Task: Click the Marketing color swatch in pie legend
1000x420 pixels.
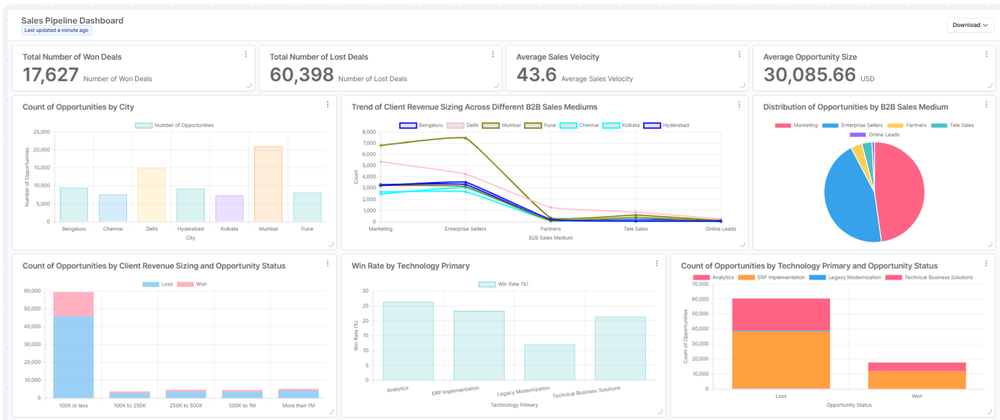Action: pyautogui.click(x=782, y=125)
